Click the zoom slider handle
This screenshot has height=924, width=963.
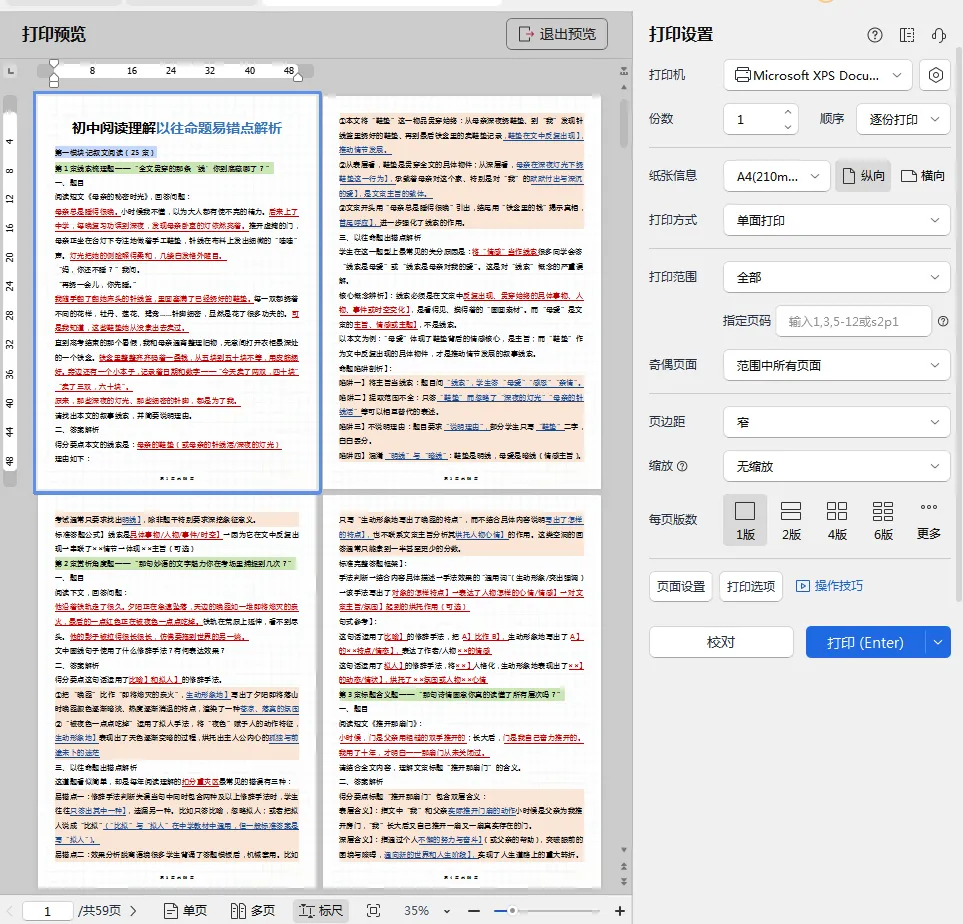512,911
